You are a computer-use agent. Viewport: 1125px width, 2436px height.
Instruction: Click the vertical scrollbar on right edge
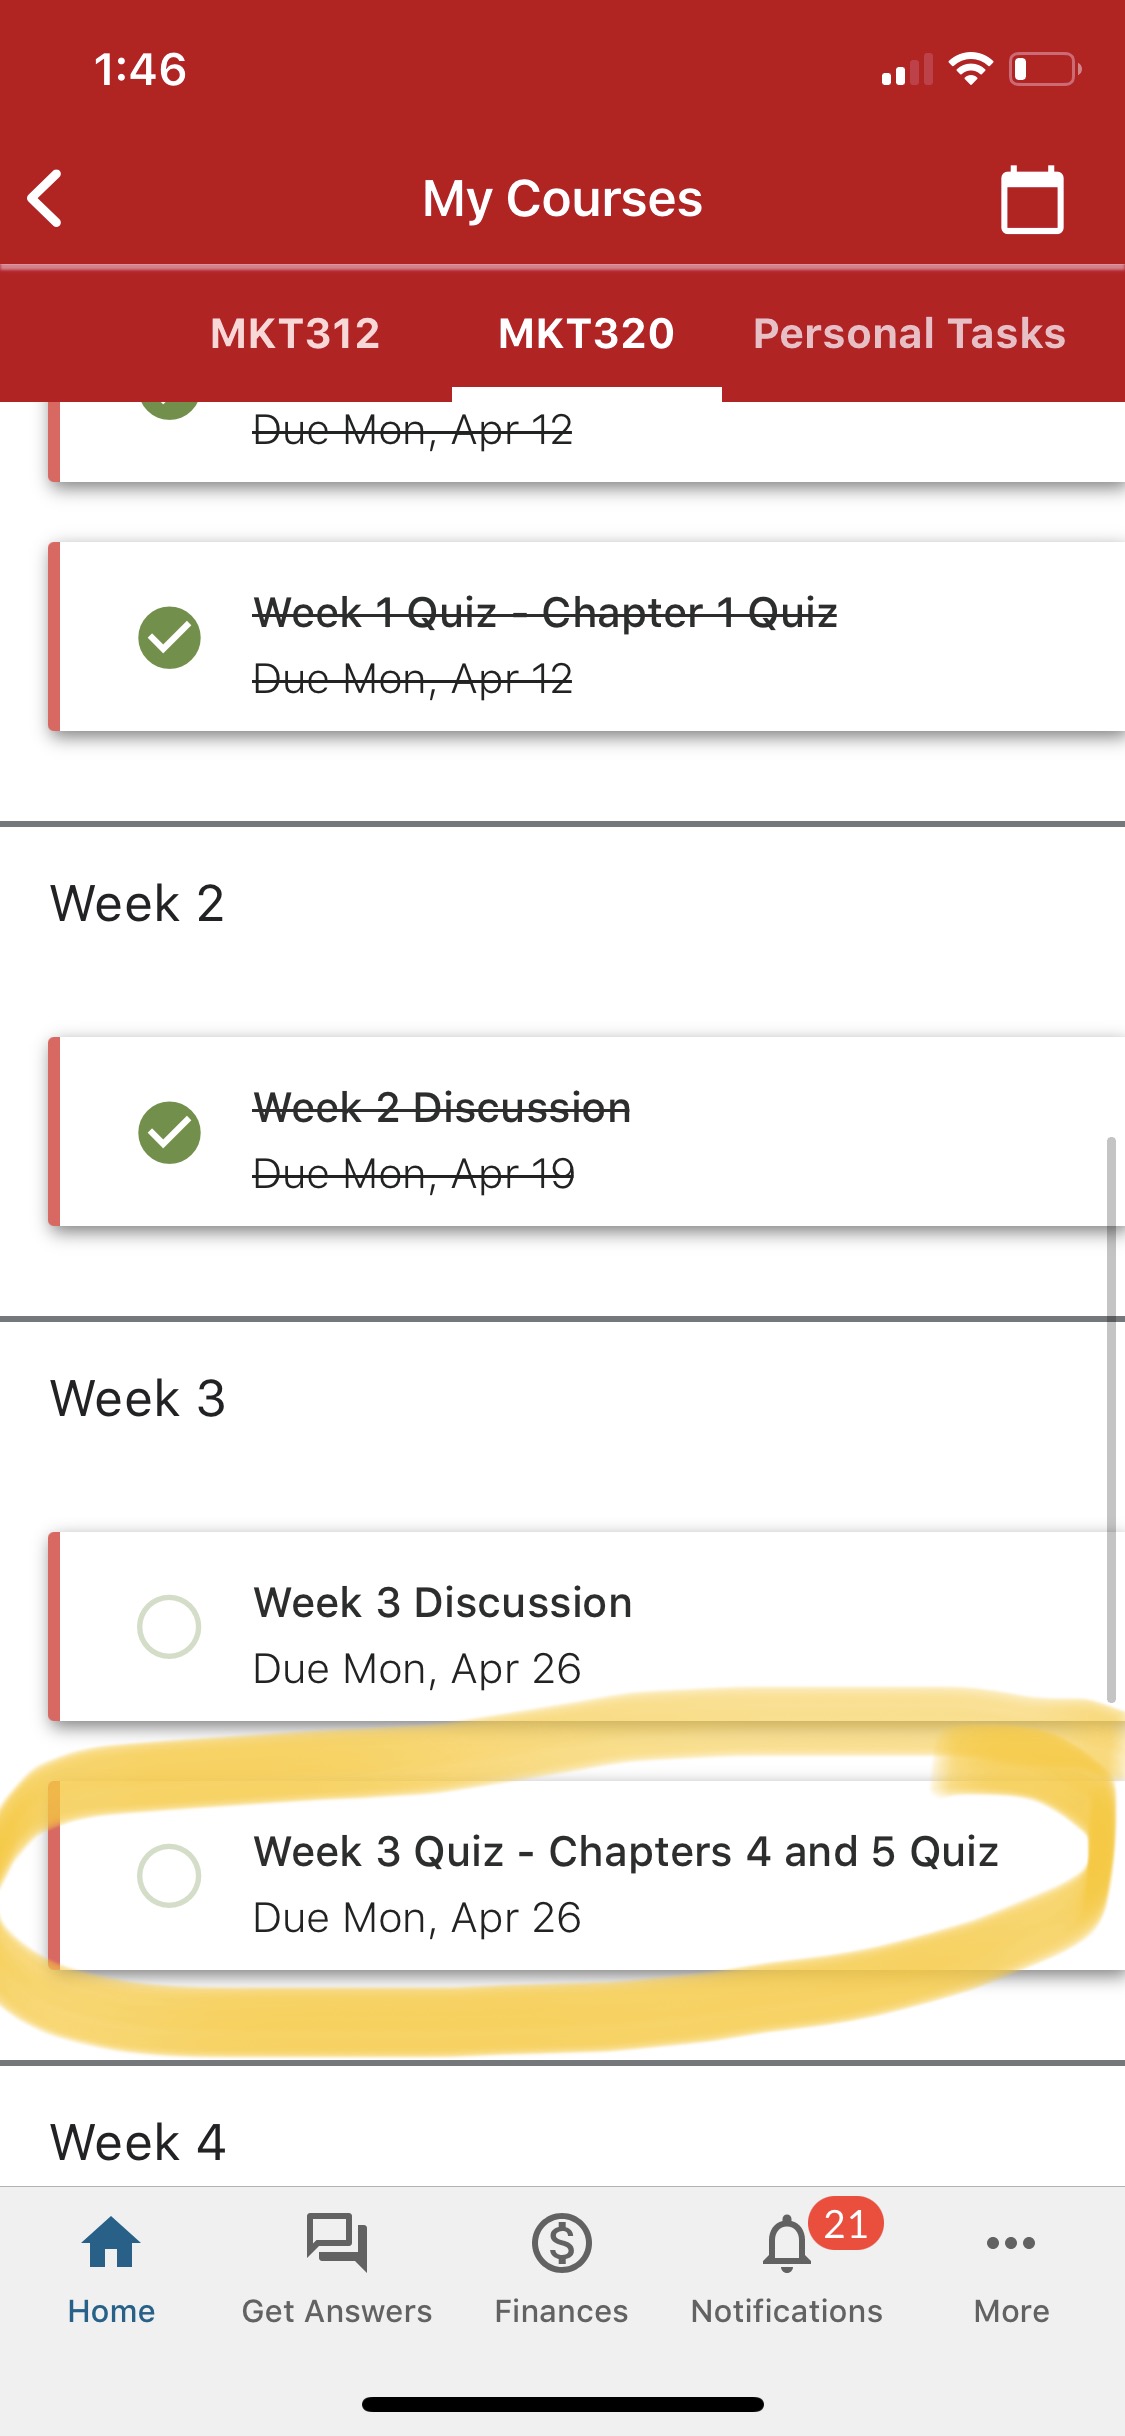1111,1420
